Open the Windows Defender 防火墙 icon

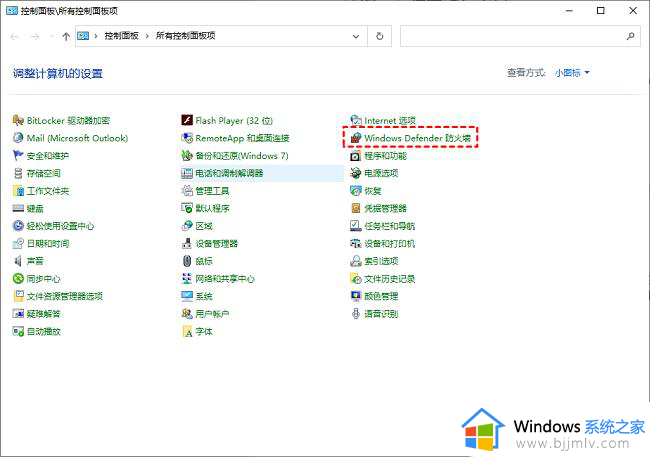point(356,138)
